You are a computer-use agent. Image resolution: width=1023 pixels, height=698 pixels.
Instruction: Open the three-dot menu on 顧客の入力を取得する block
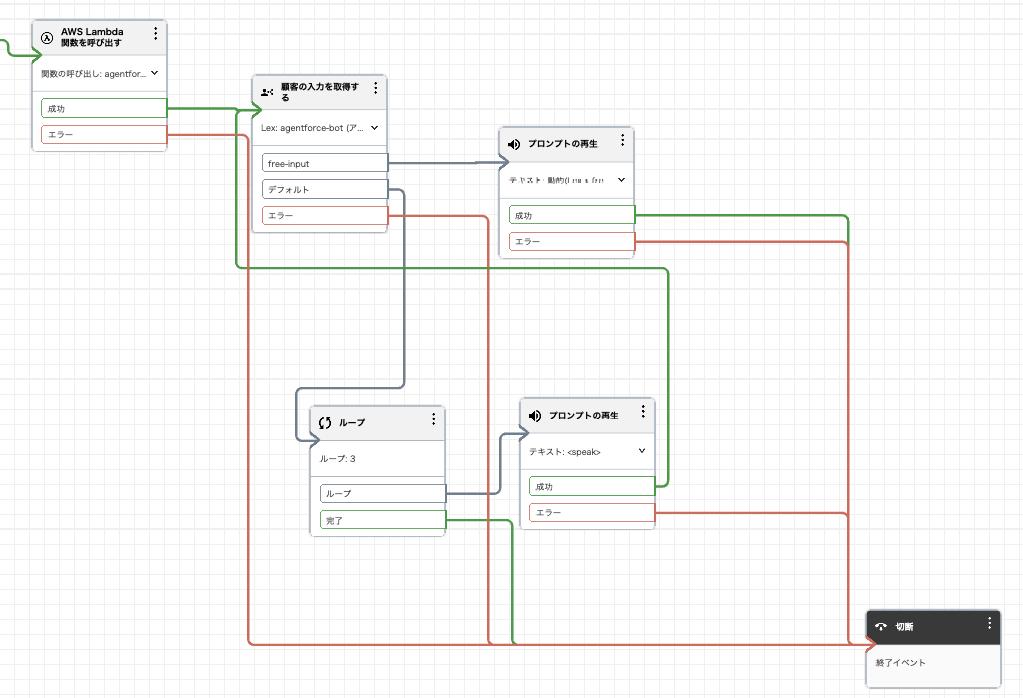pos(375,87)
